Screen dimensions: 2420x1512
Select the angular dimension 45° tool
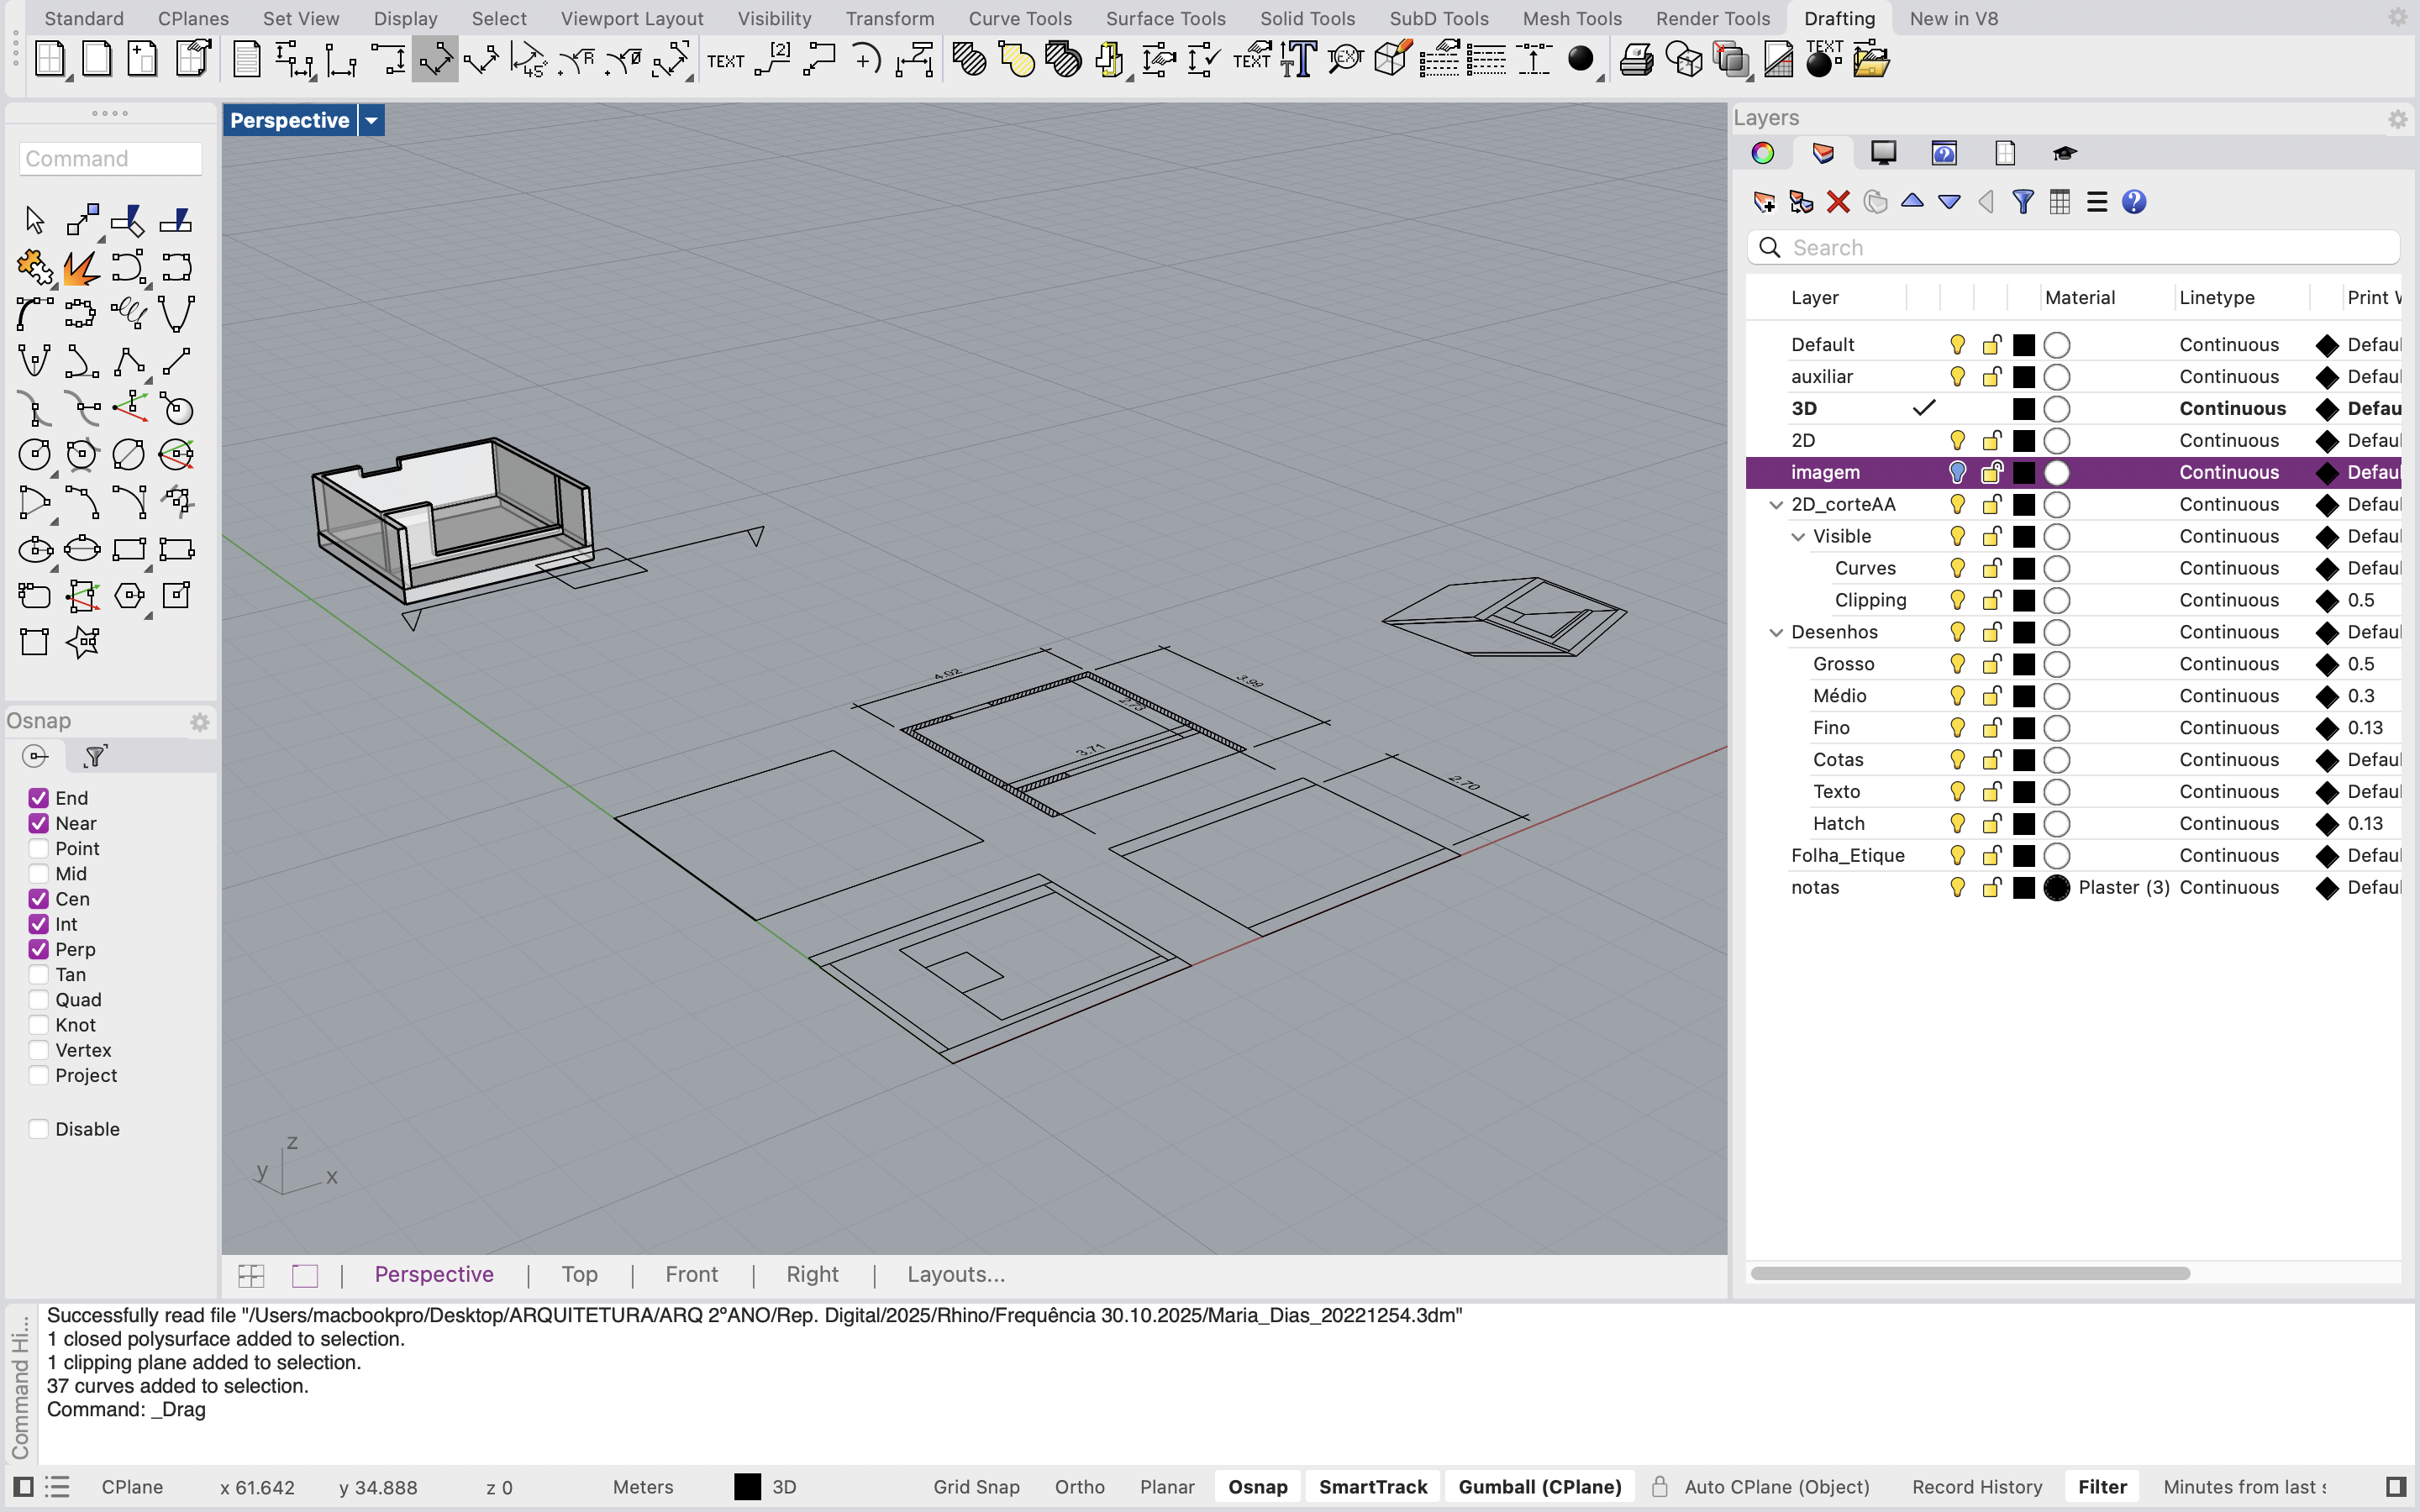click(x=530, y=60)
